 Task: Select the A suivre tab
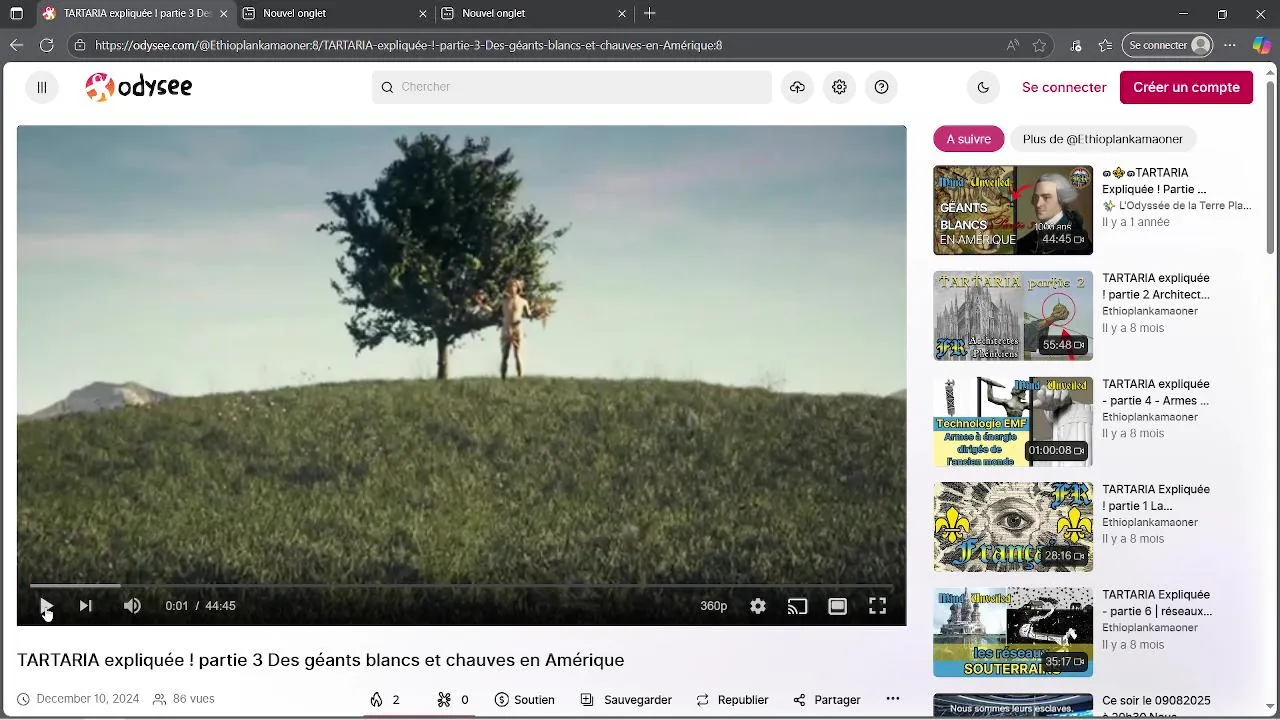[968, 139]
